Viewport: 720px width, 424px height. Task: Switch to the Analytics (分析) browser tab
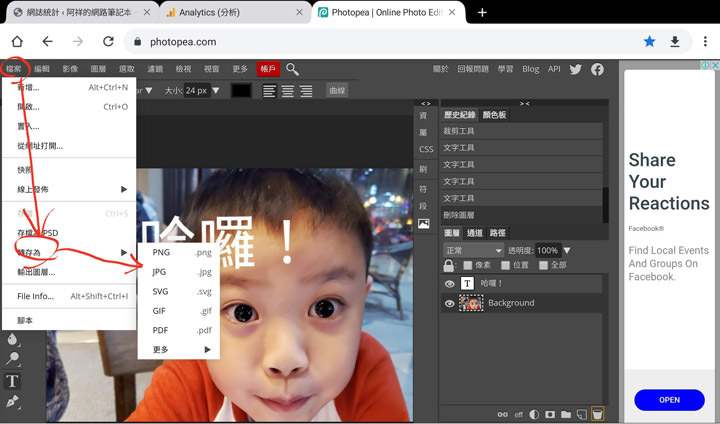click(x=234, y=12)
